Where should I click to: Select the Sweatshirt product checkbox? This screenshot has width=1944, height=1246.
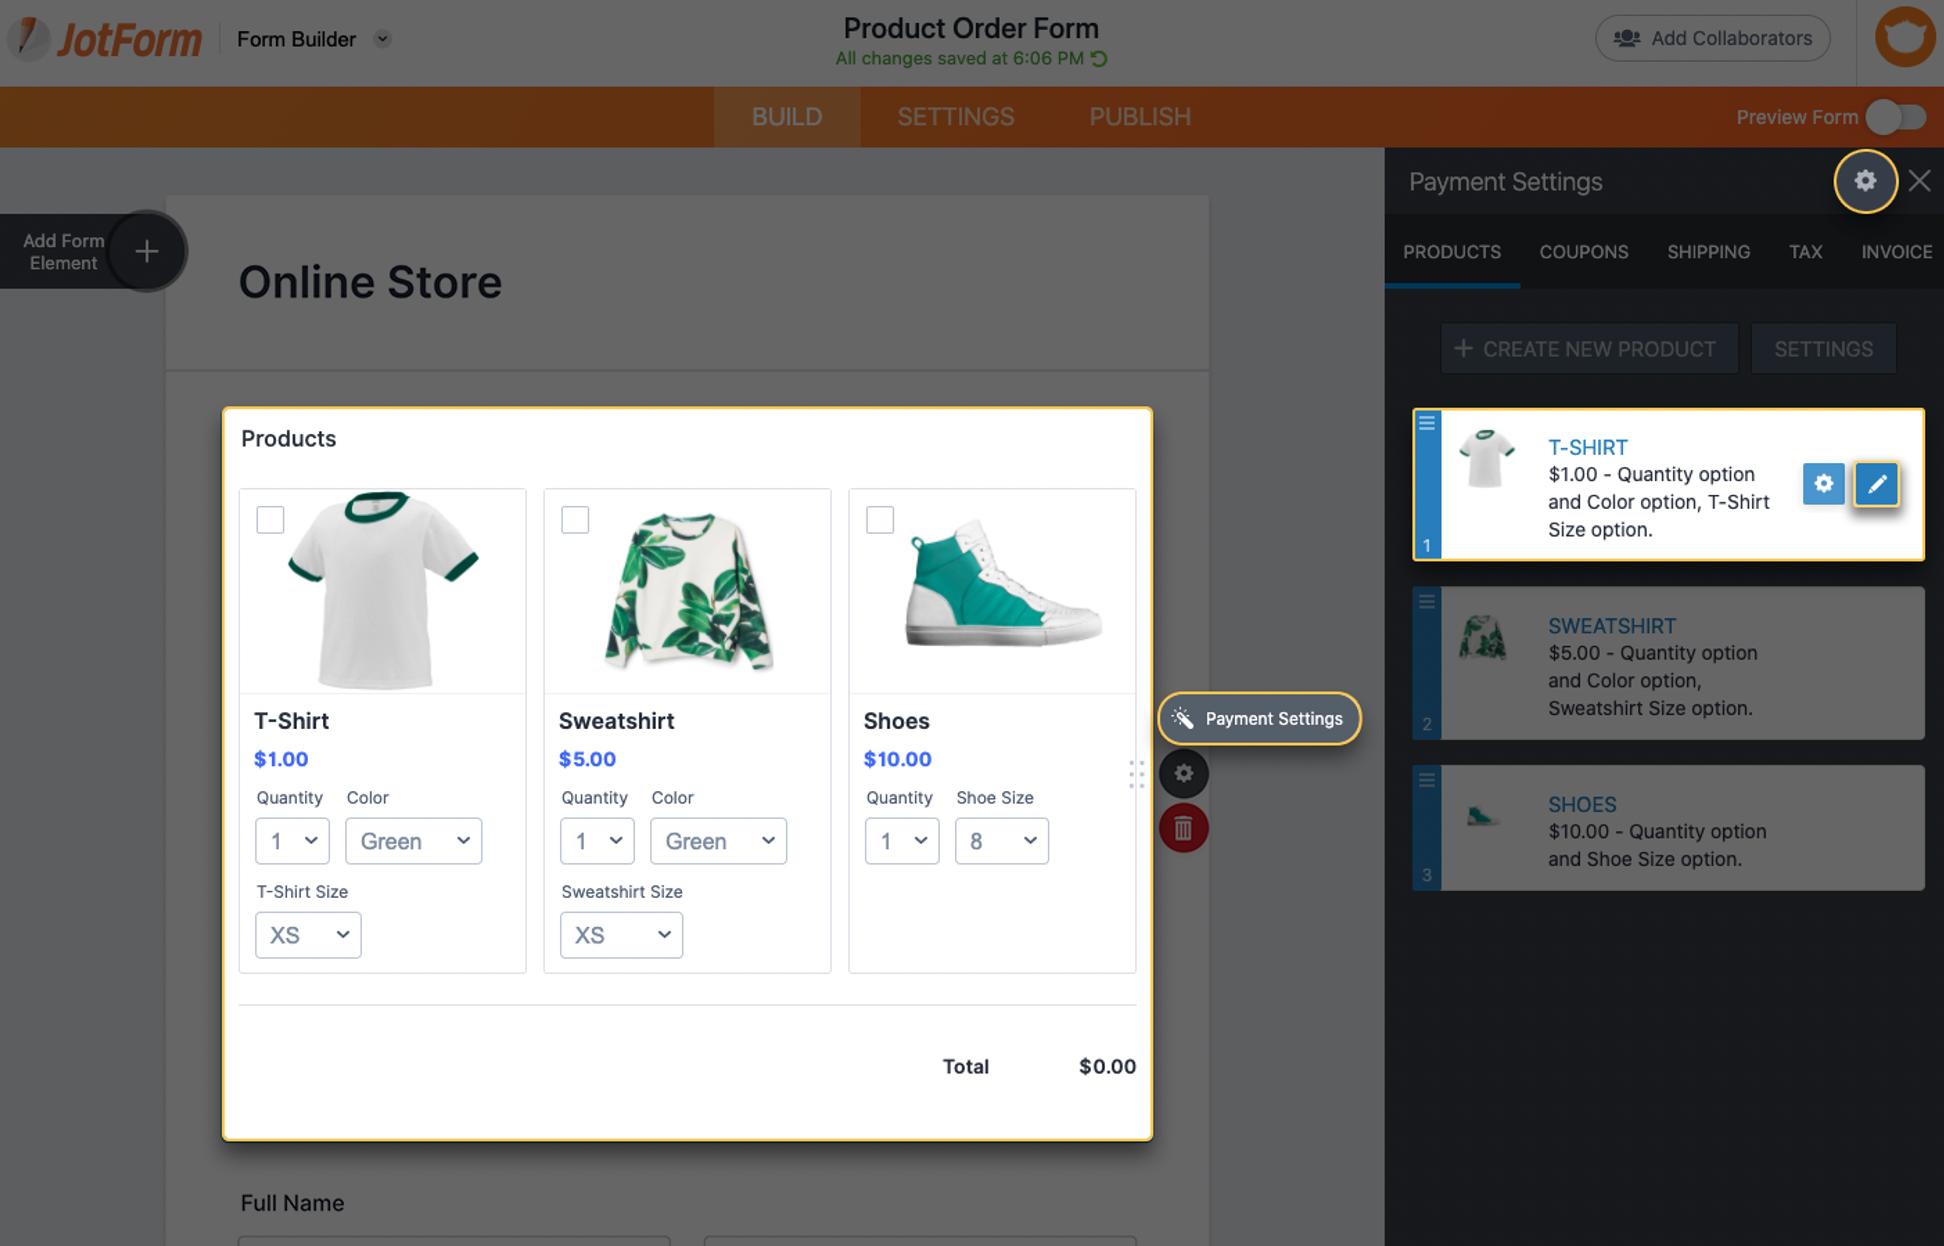[575, 520]
